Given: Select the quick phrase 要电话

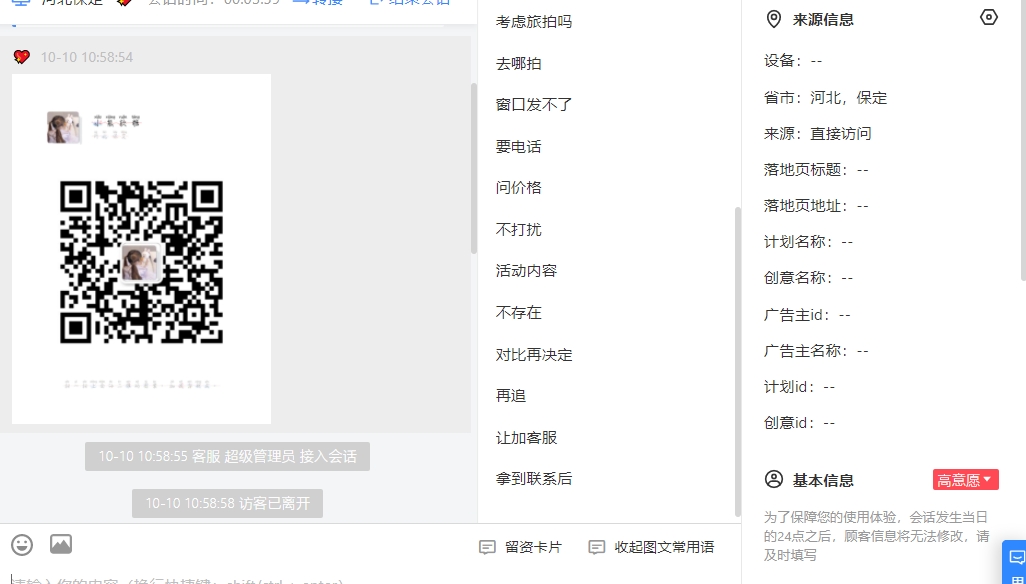Looking at the screenshot, I should tap(519, 146).
